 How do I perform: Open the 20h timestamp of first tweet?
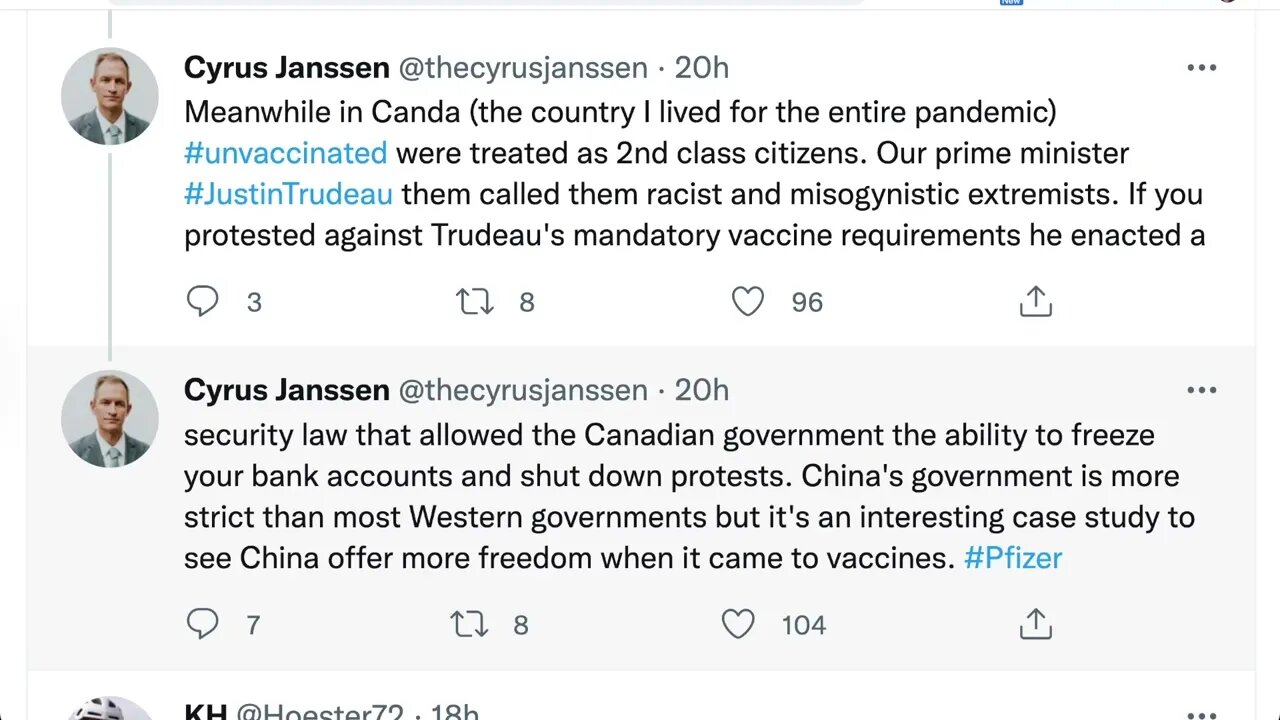coord(701,68)
